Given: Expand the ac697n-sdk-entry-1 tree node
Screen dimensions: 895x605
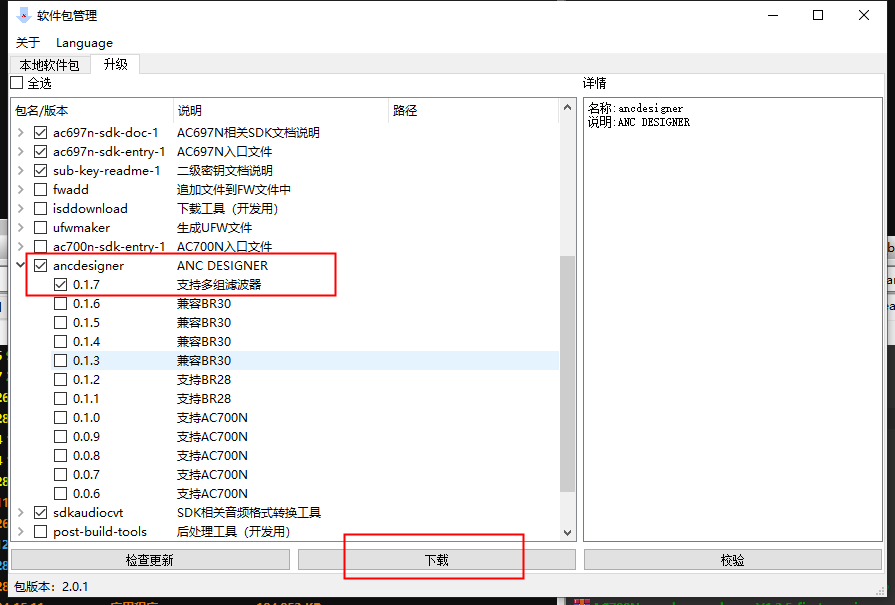Looking at the screenshot, I should click(x=21, y=151).
